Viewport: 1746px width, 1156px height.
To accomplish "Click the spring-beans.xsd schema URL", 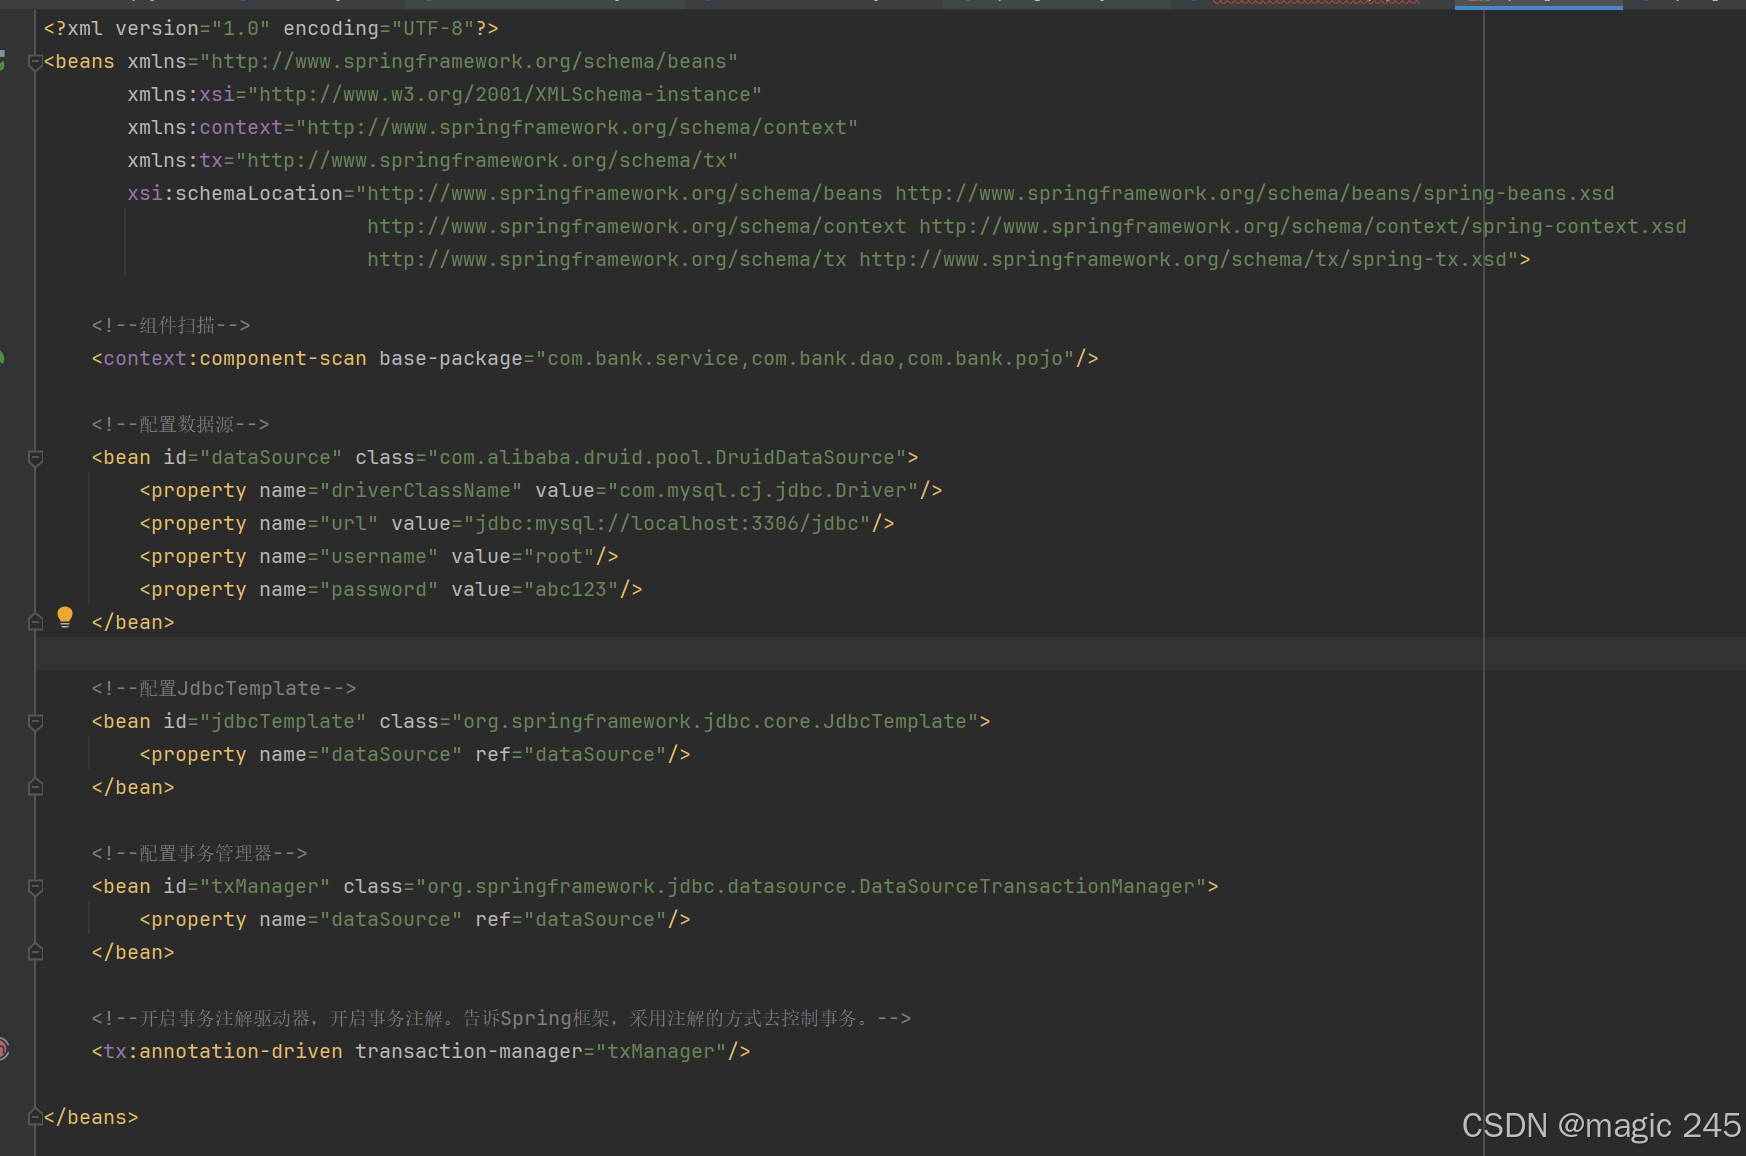I will 1255,194.
